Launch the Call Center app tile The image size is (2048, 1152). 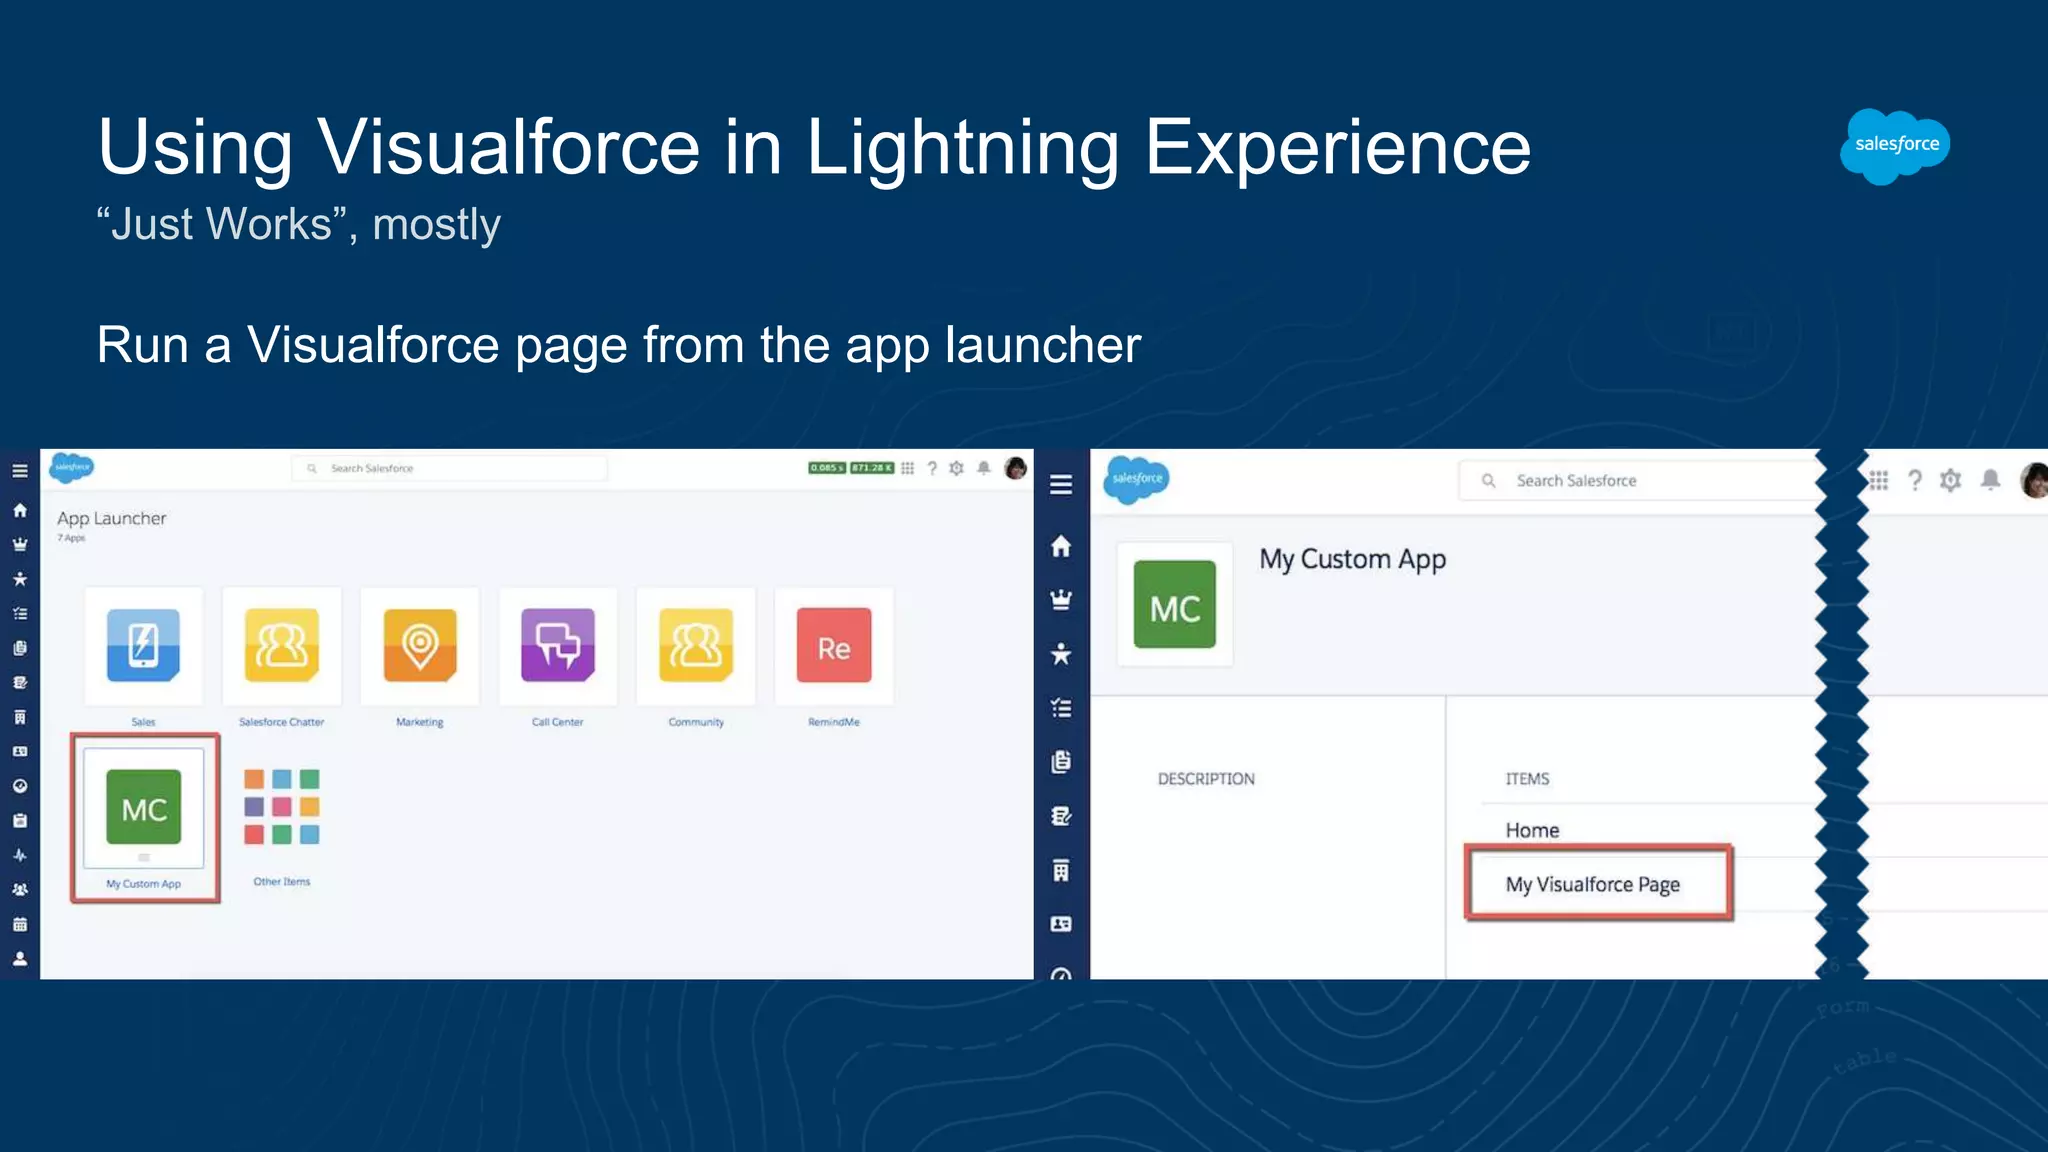pos(558,646)
